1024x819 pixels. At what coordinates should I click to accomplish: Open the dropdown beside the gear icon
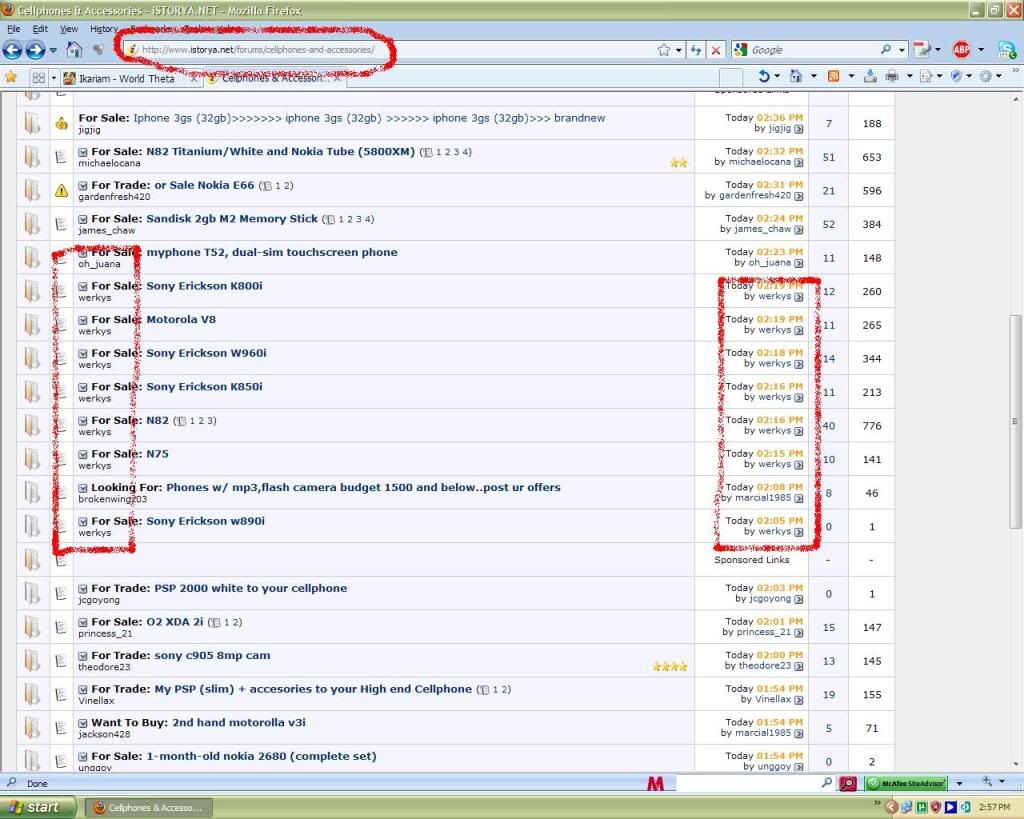(999, 76)
